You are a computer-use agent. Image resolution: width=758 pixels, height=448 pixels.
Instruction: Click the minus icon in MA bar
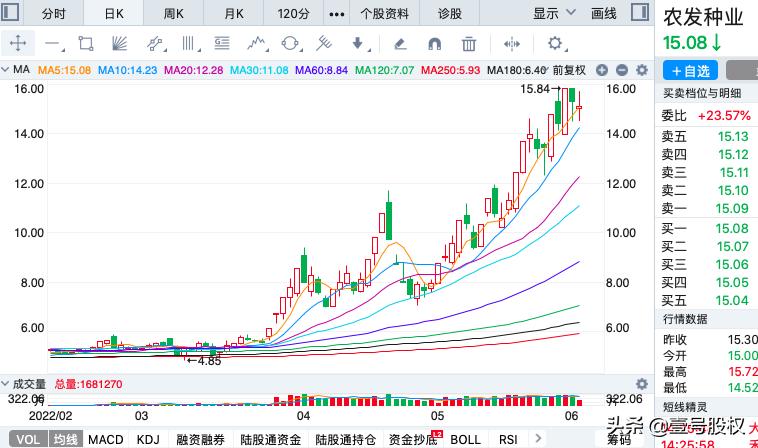click(622, 71)
